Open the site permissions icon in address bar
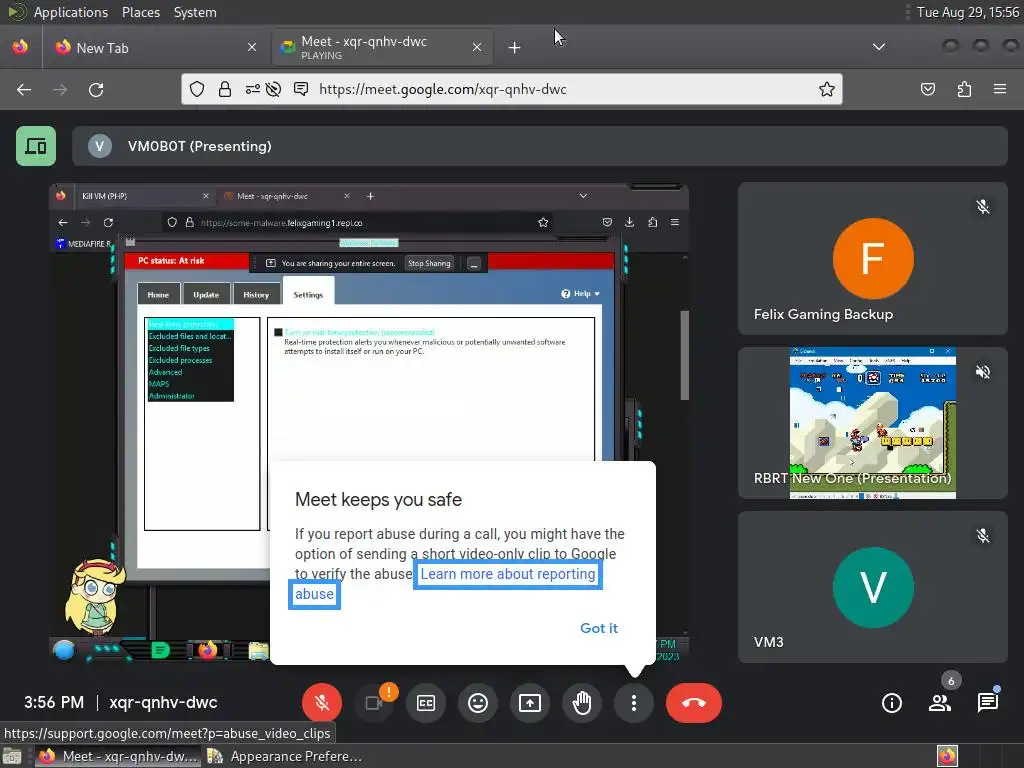1024x768 pixels. pos(252,89)
